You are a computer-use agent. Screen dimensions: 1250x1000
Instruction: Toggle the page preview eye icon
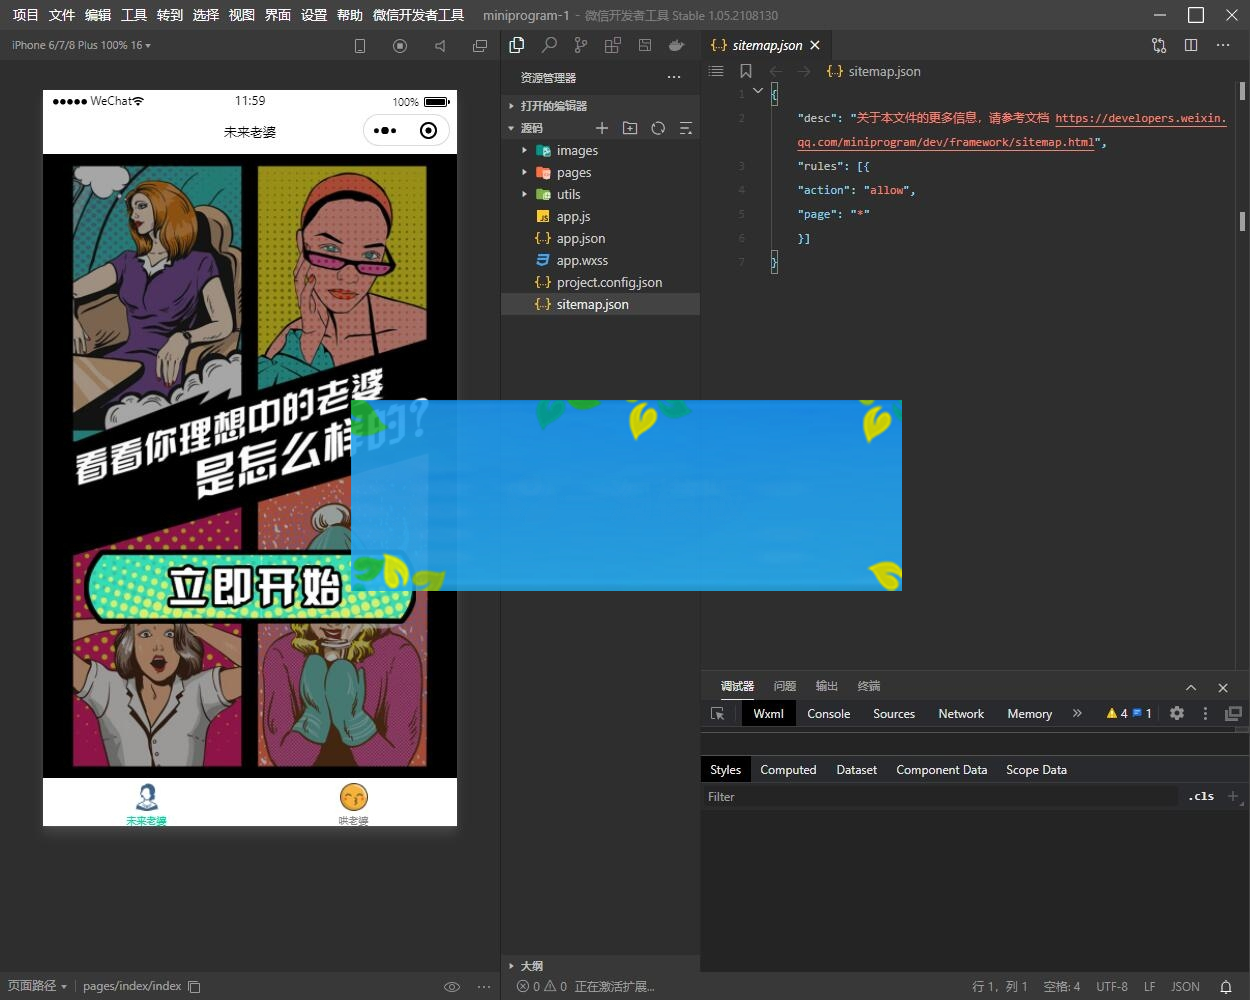pos(451,986)
